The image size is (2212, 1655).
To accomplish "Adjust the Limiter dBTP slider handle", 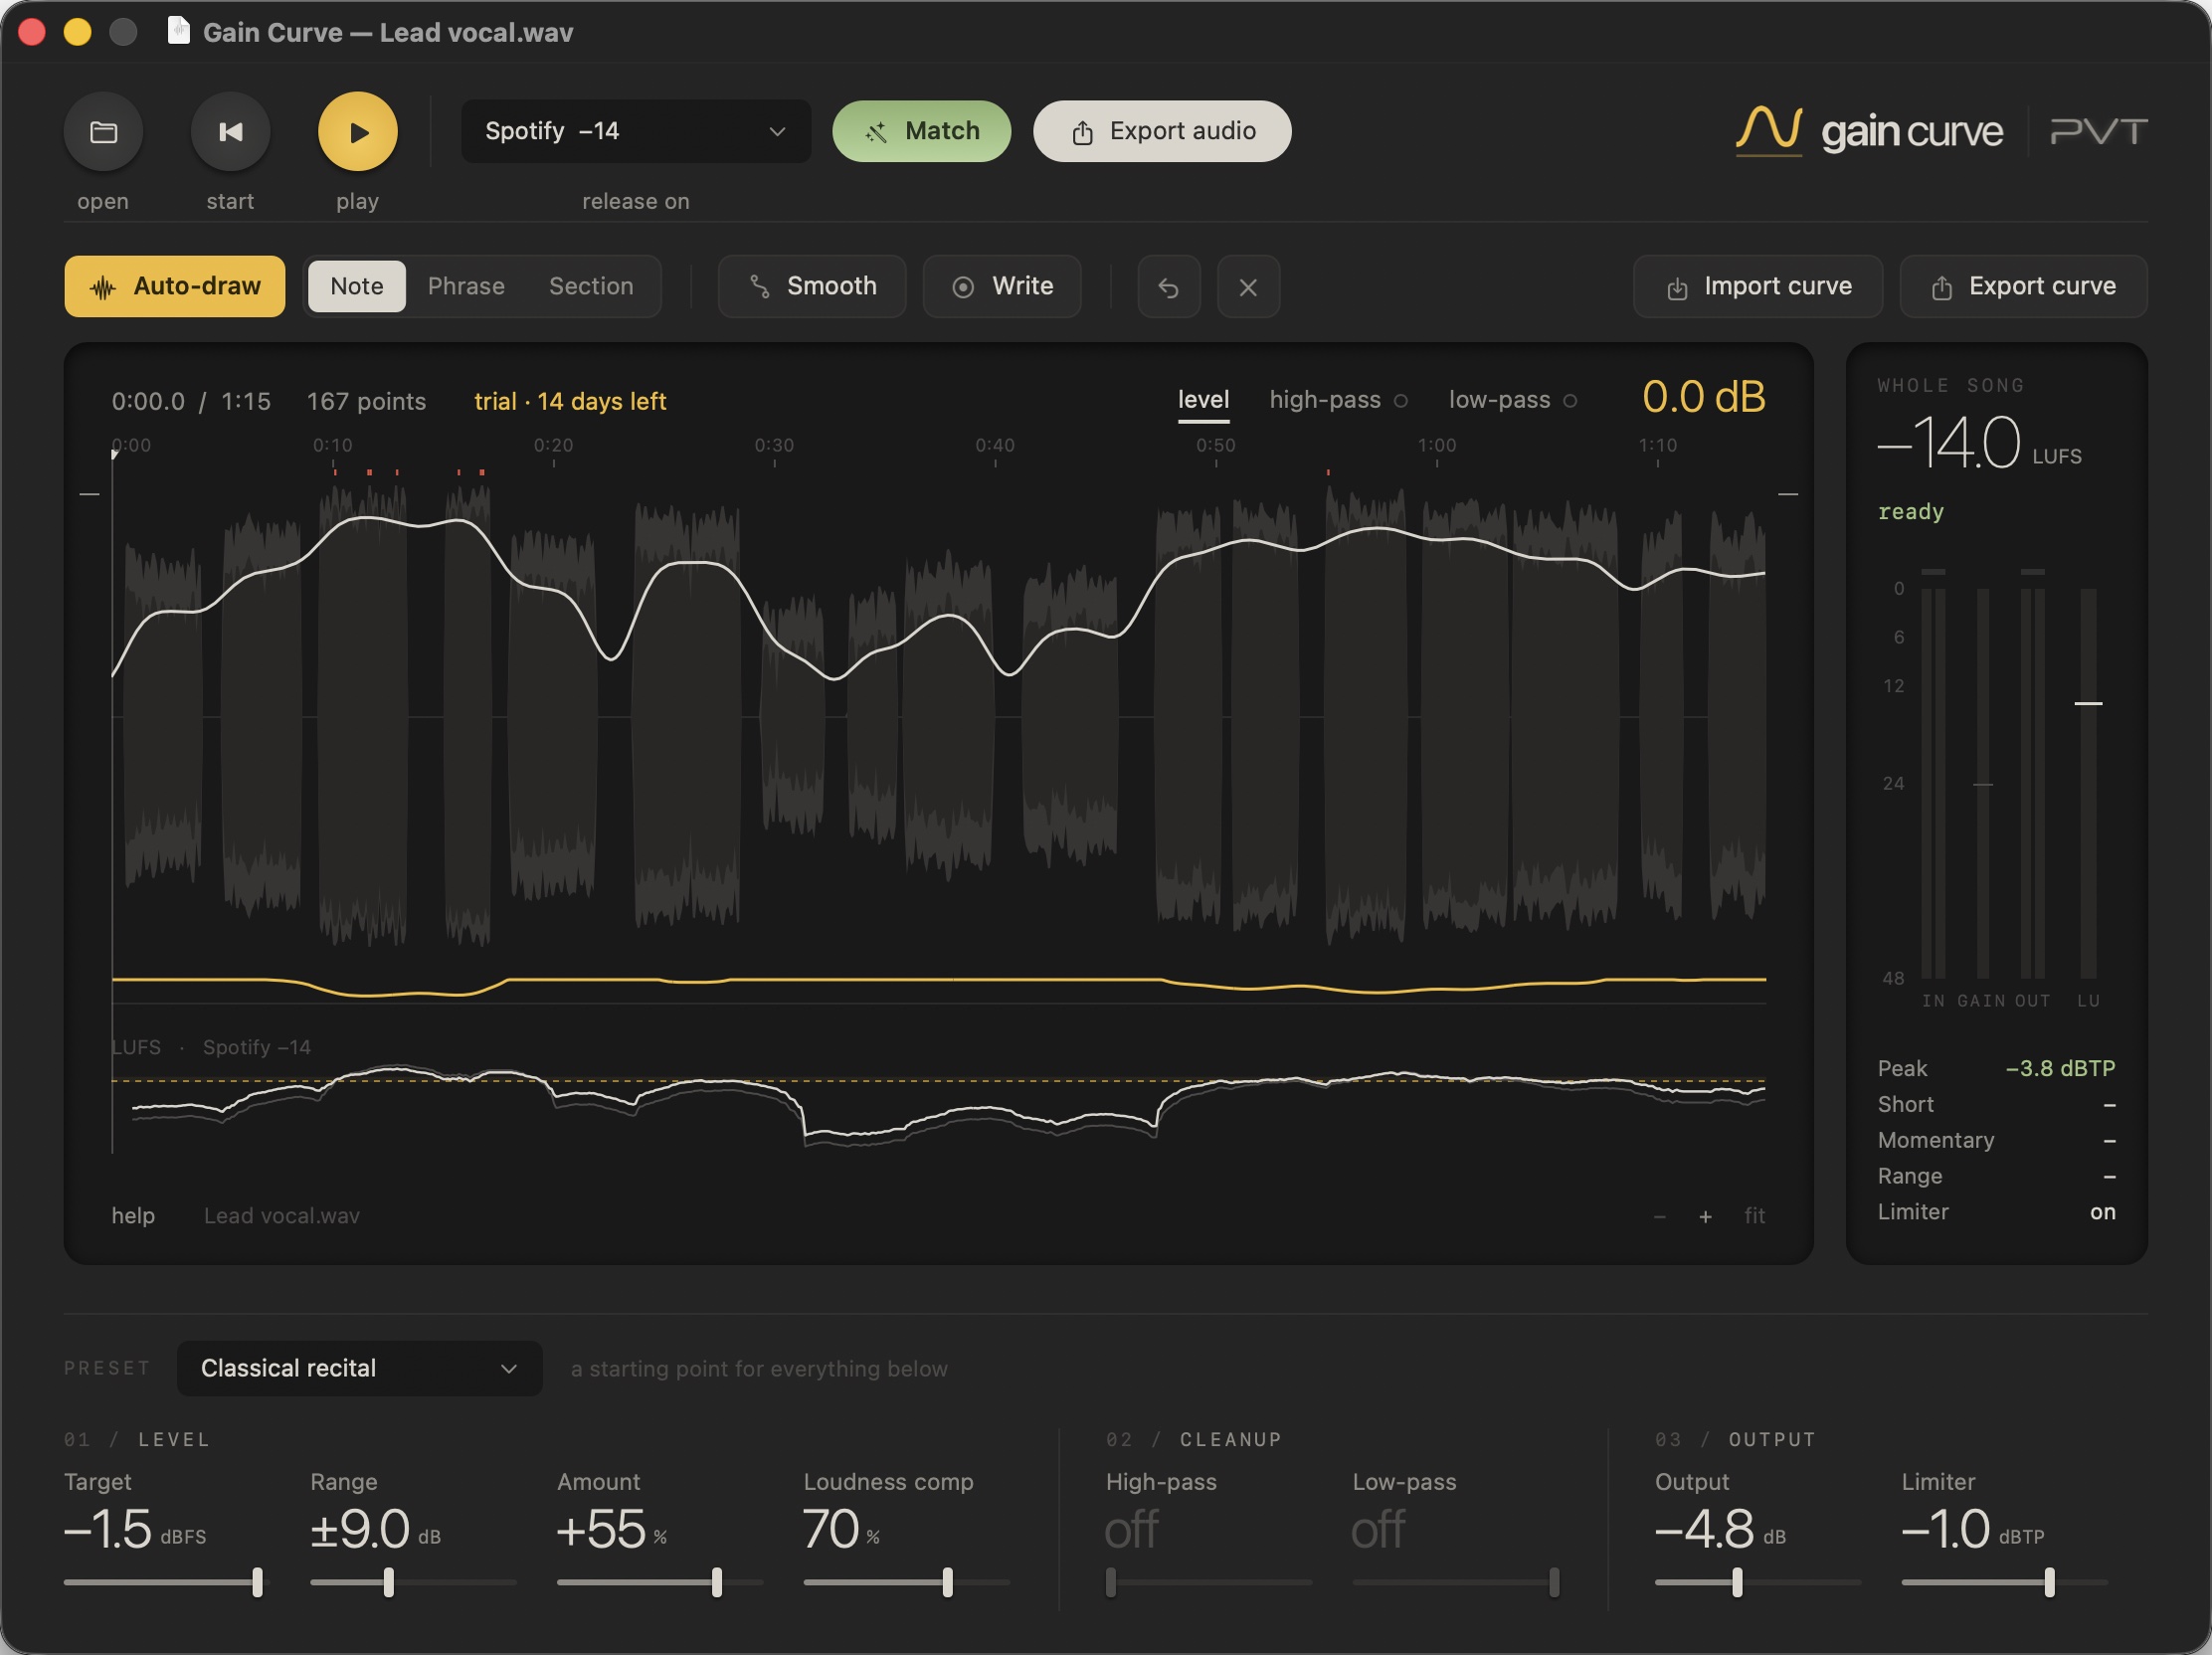I will tap(2049, 1582).
